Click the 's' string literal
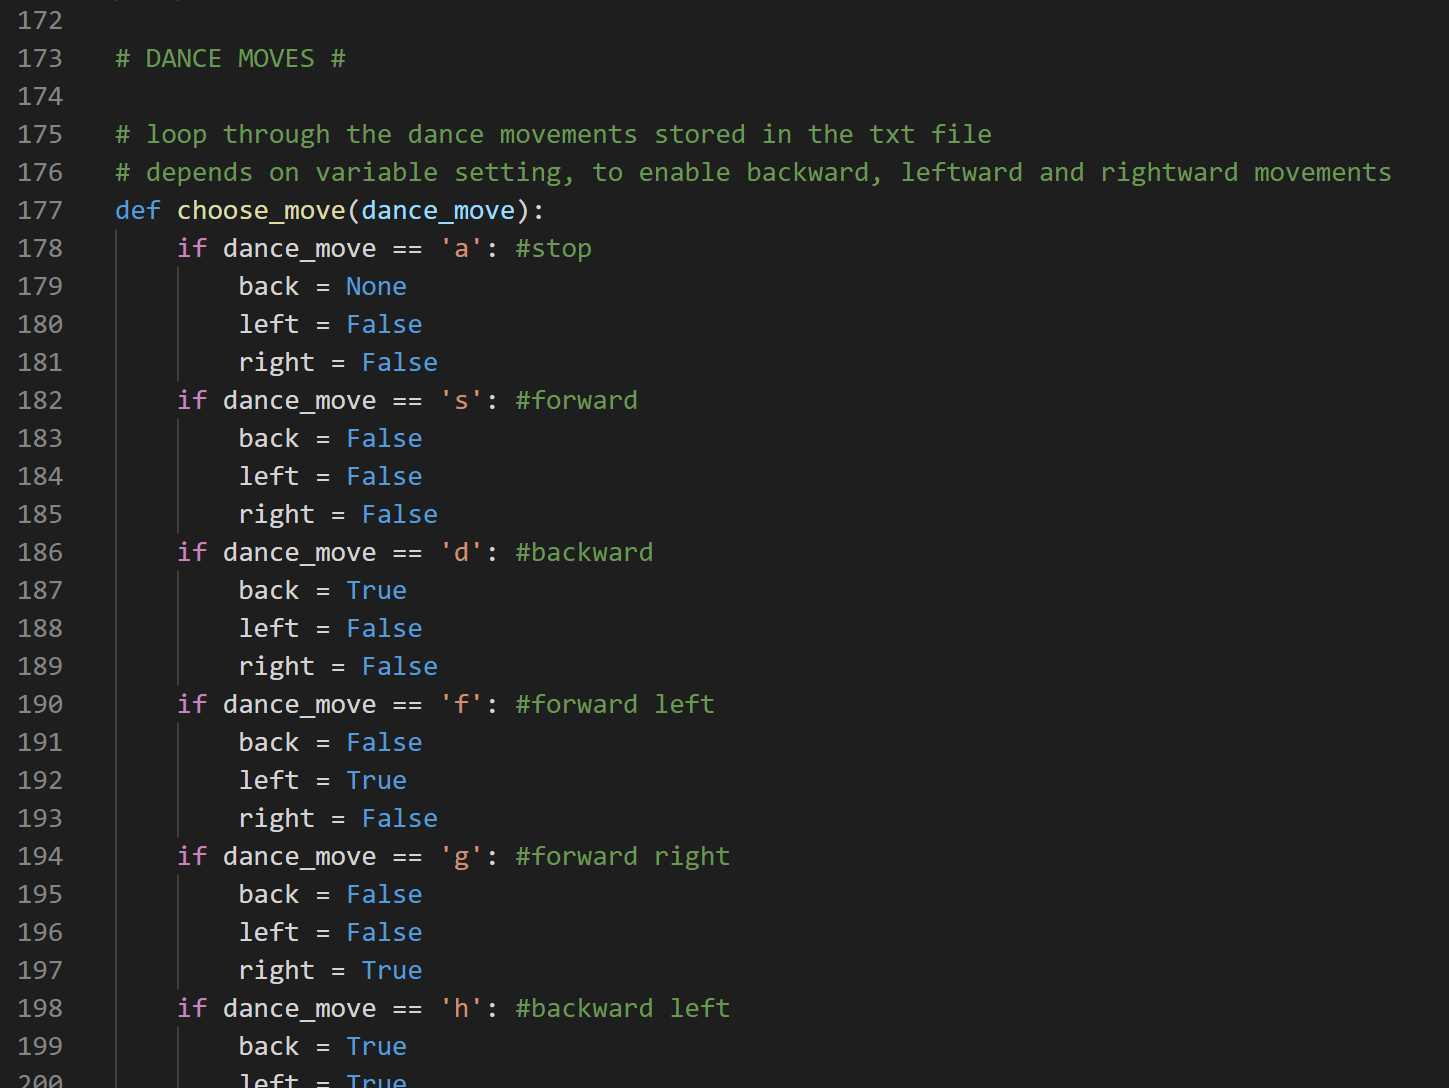 pyautogui.click(x=461, y=401)
